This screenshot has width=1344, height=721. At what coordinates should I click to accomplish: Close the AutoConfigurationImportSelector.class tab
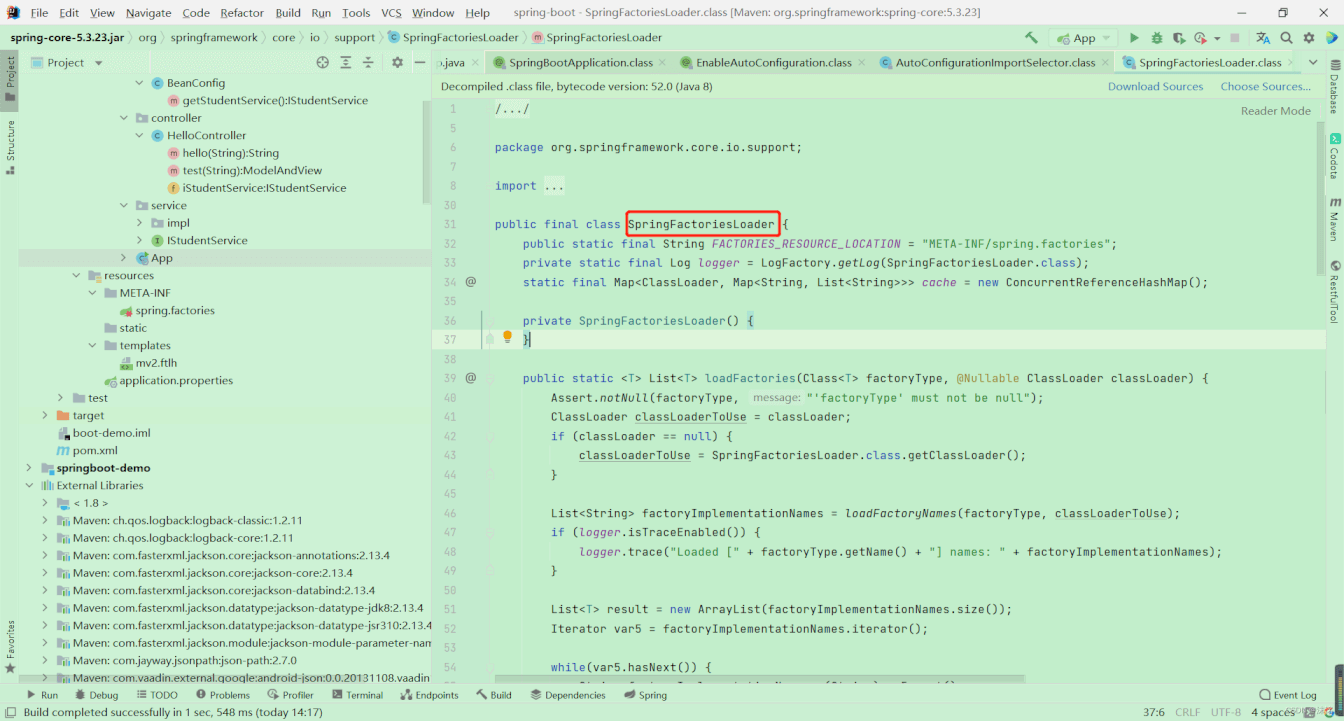[x=1107, y=62]
